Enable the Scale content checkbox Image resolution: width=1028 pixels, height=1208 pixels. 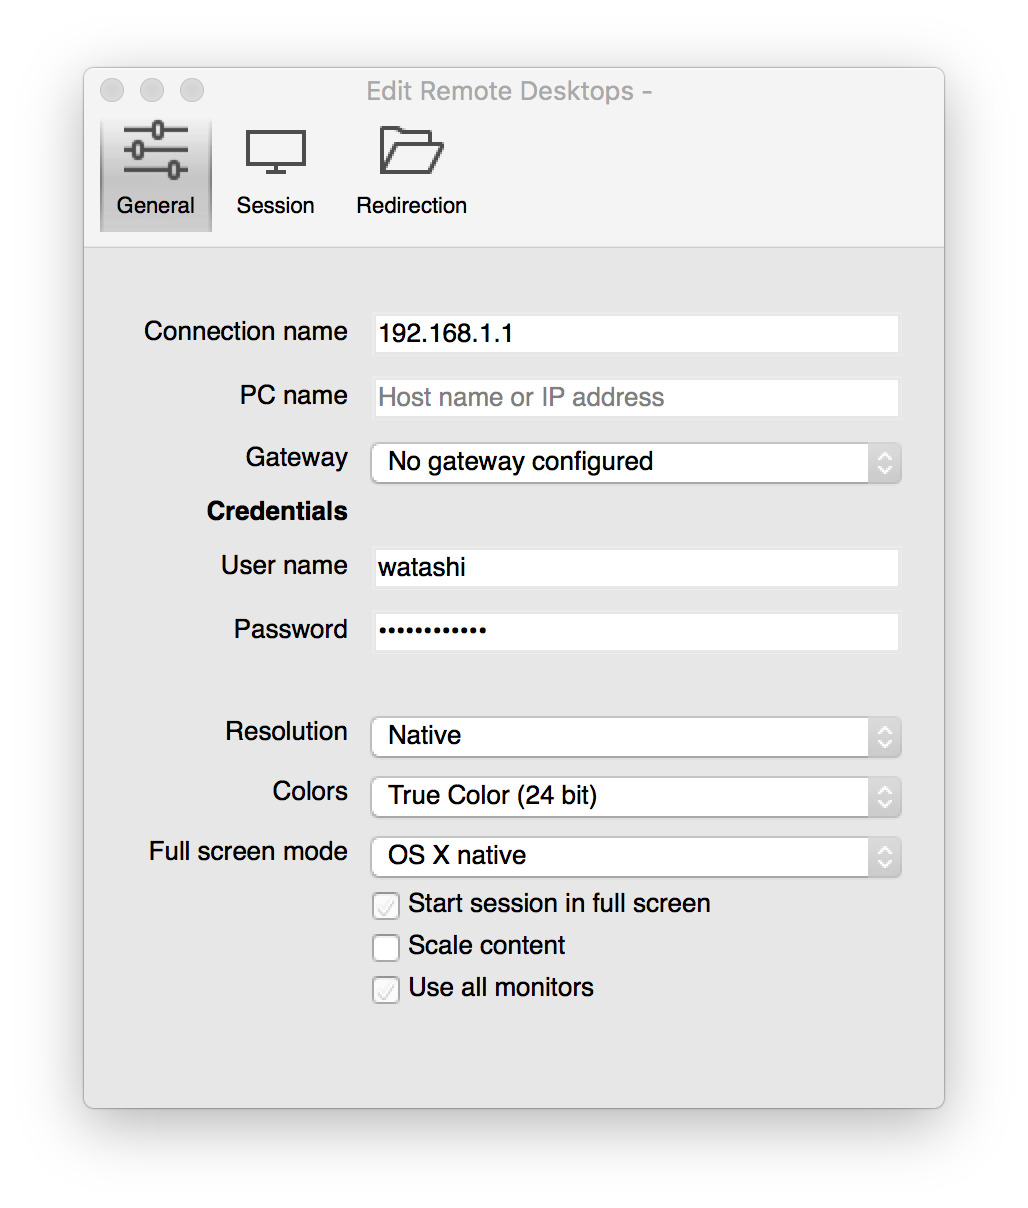coord(386,947)
